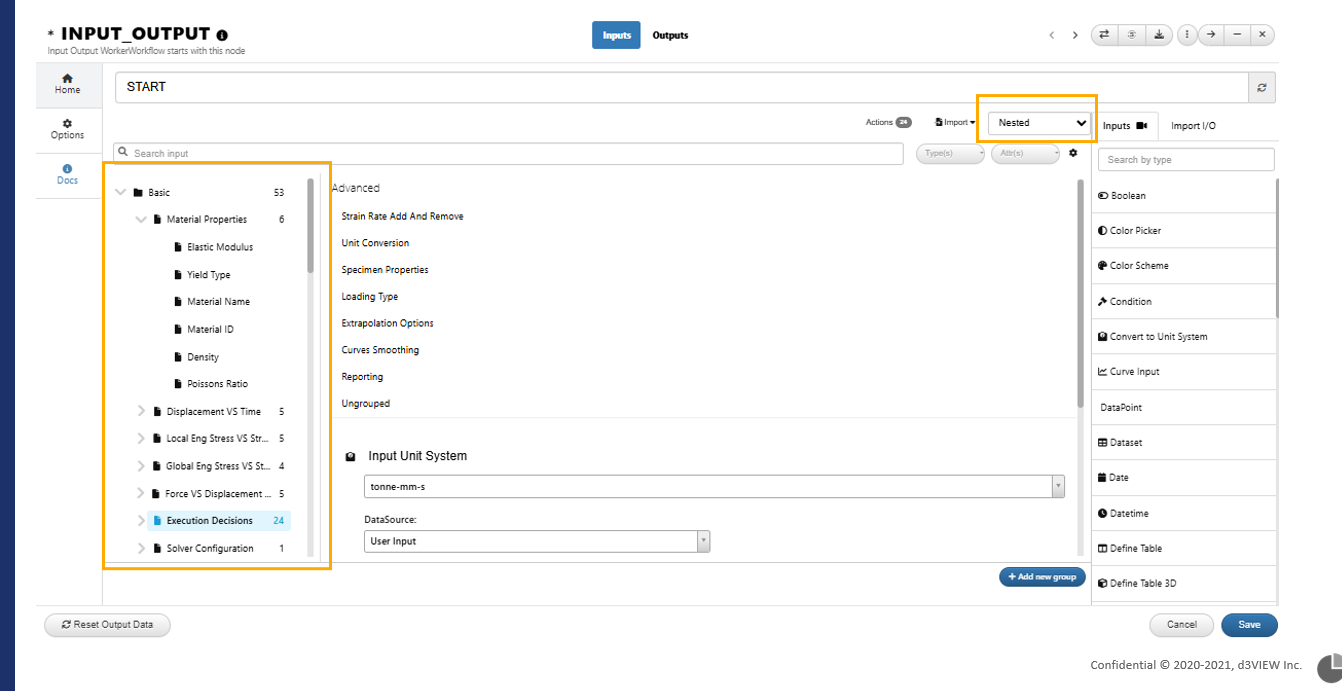Click the info icon next to INPUT_OUTPUT title
Screen dimensions: 1342x691
point(222,35)
